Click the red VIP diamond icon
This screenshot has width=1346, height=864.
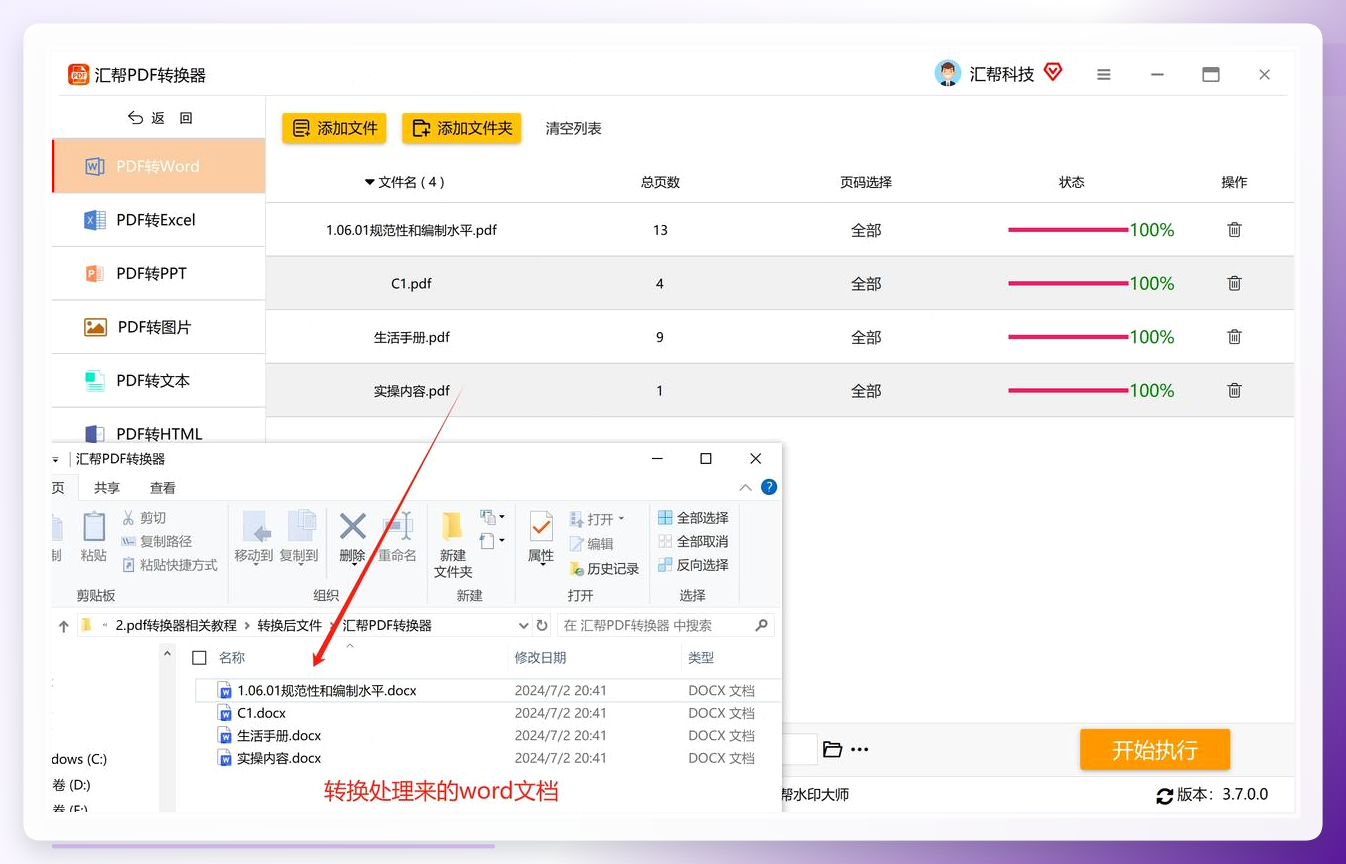coord(1052,72)
